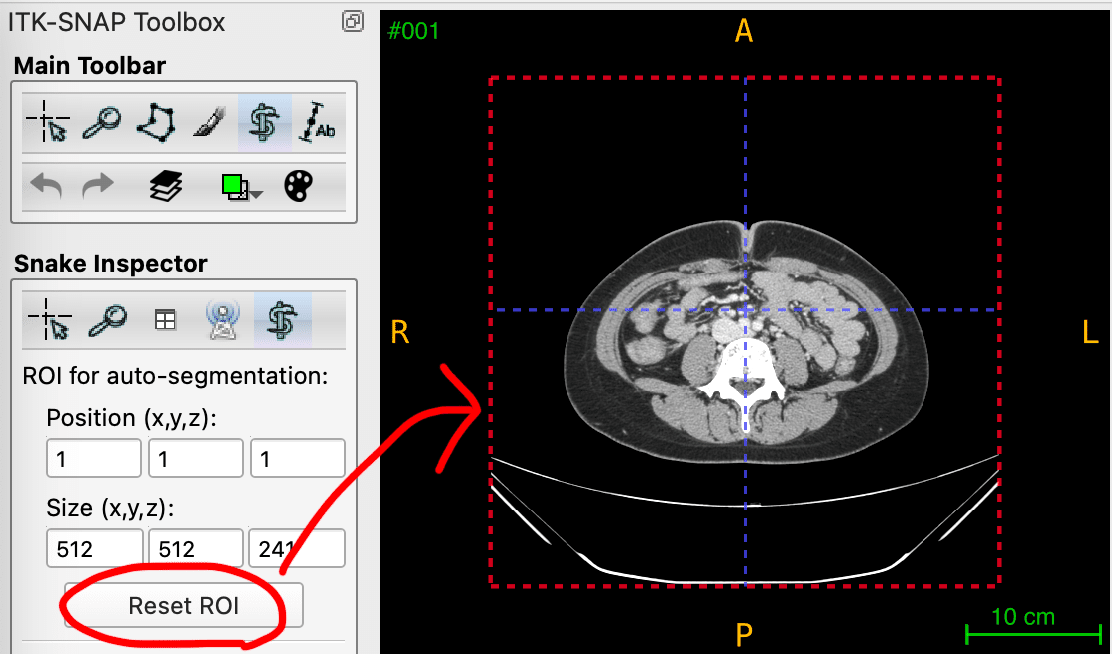Select the Polygon tool
The width and height of the screenshot is (1112, 654).
point(156,123)
